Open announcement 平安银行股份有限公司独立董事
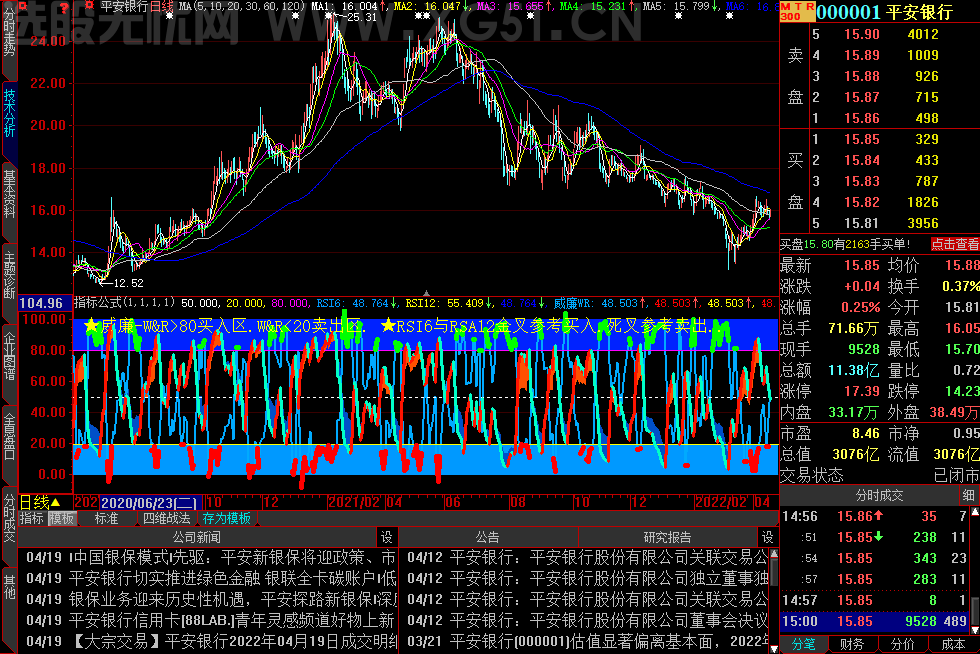Screen dimensions: 980x654 [x=587, y=578]
